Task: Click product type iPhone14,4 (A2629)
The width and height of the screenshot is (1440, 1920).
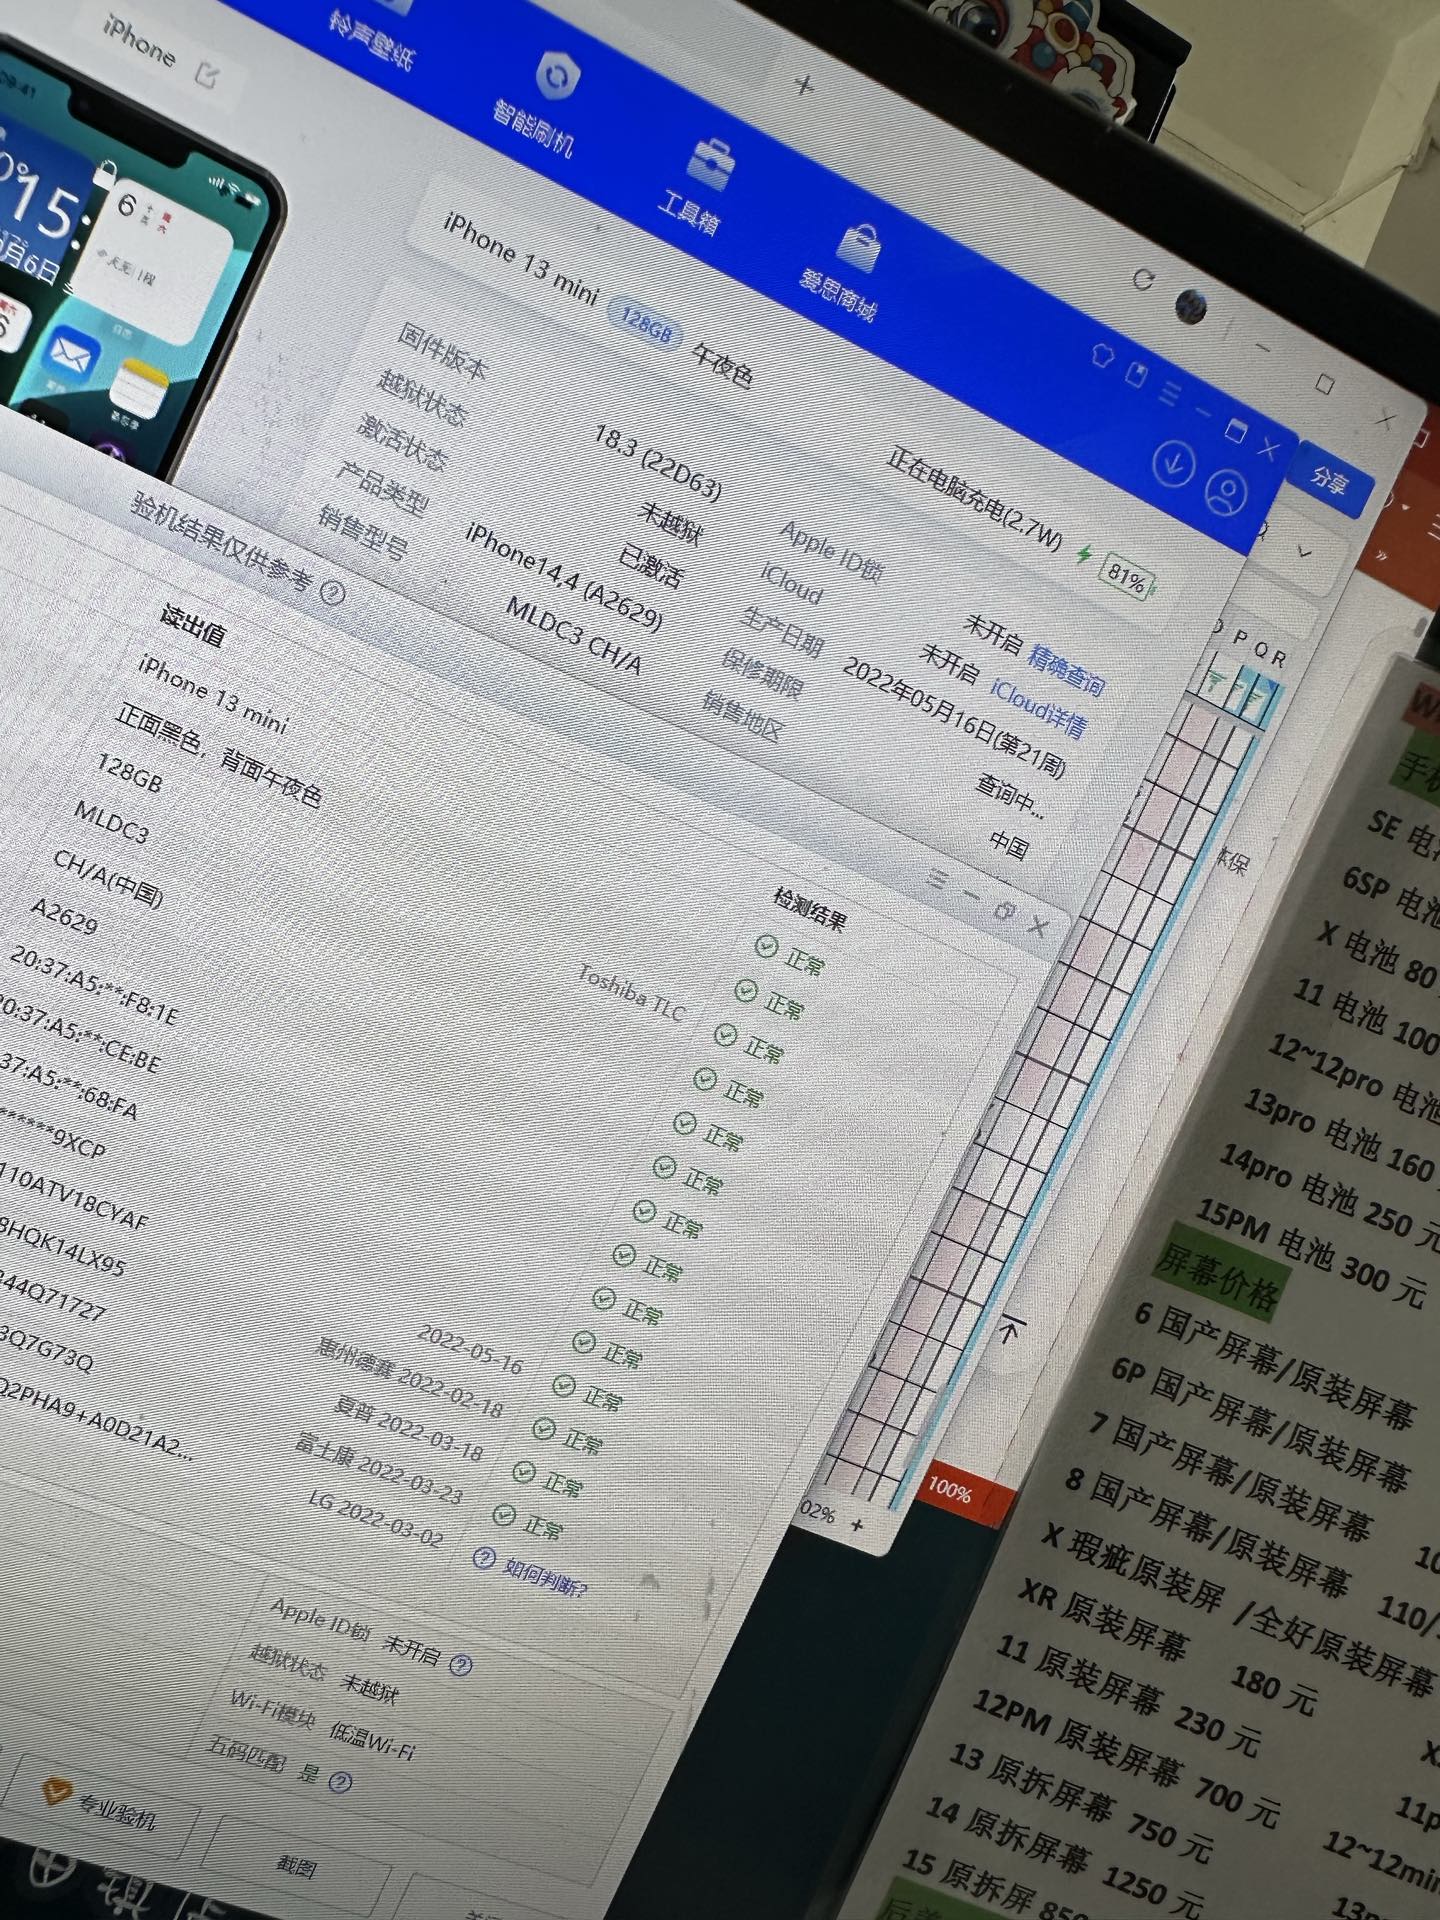Action: coord(564,577)
